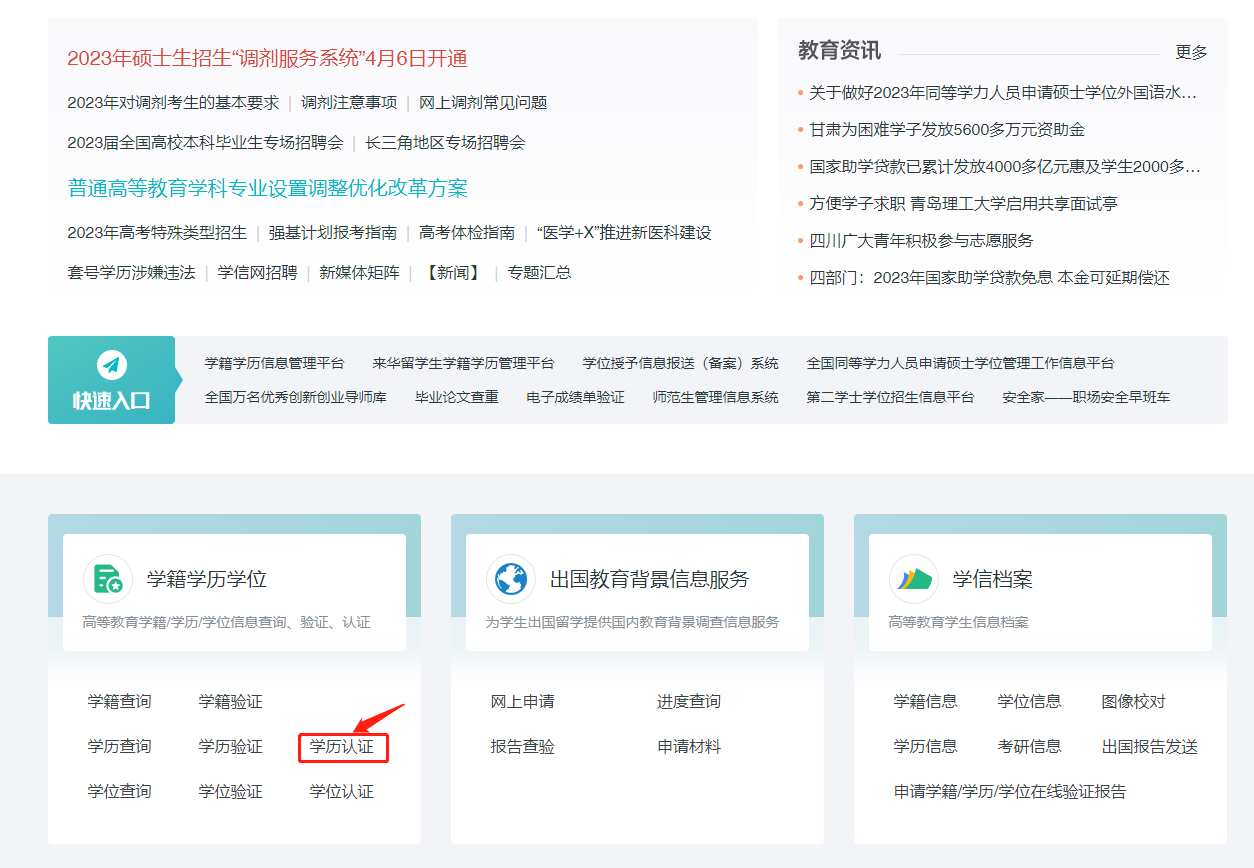Open 网上申请 for overseas education service
Image resolution: width=1254 pixels, height=868 pixels.
[522, 702]
